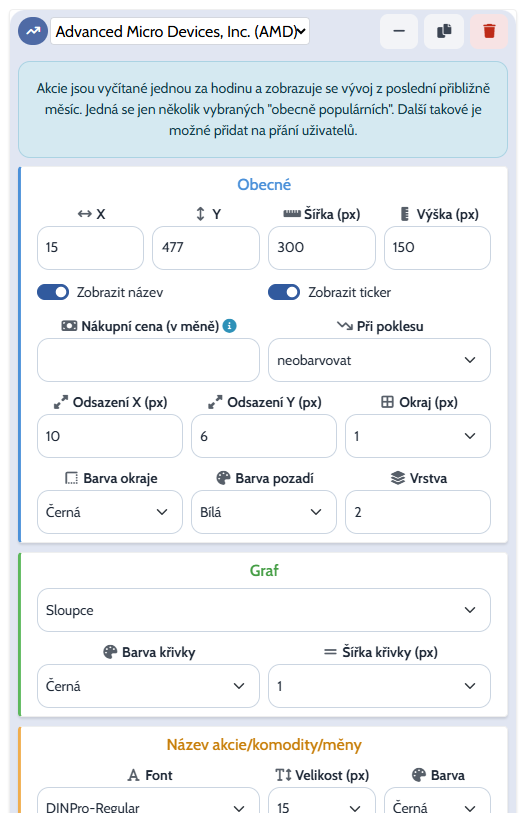Click the Obecné section heading
Image resolution: width=526 pixels, height=813 pixels.
click(x=264, y=185)
